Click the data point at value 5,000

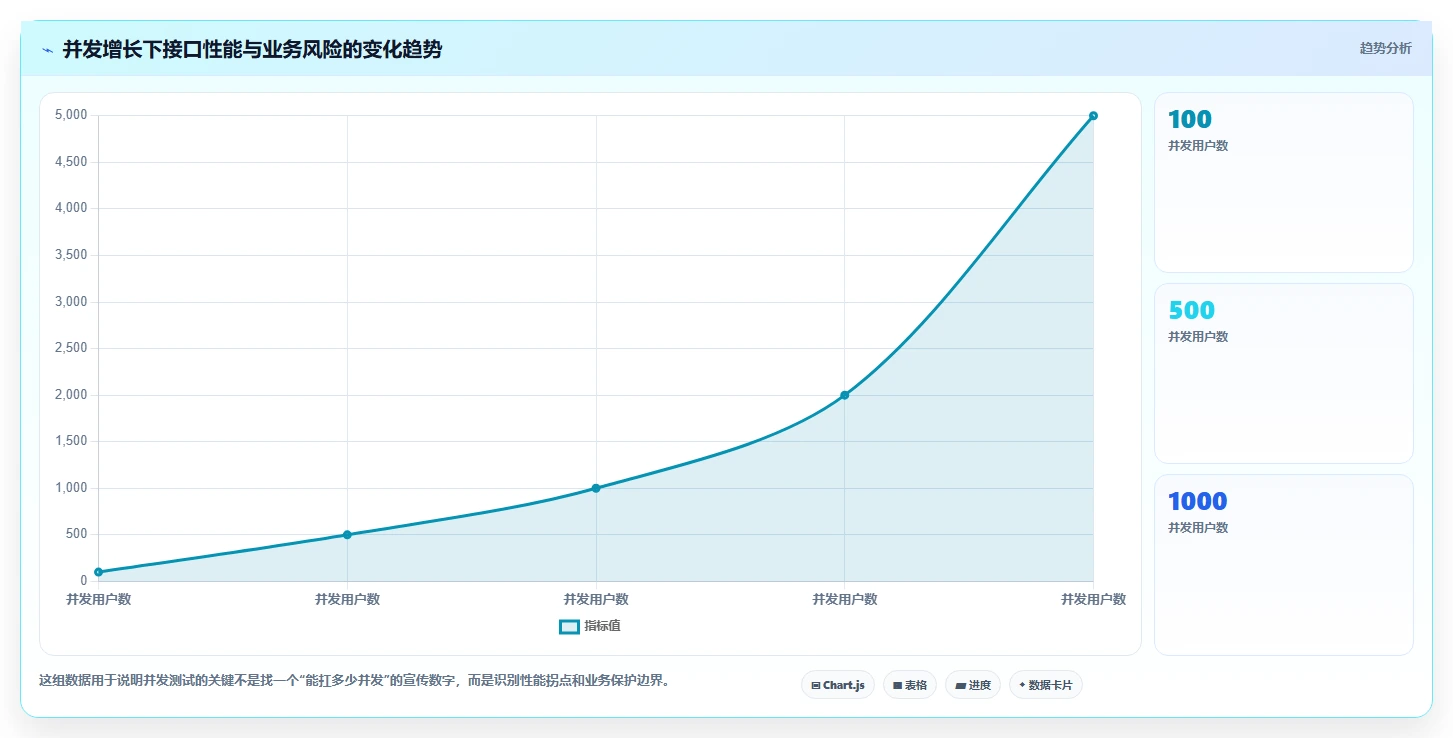[1093, 116]
